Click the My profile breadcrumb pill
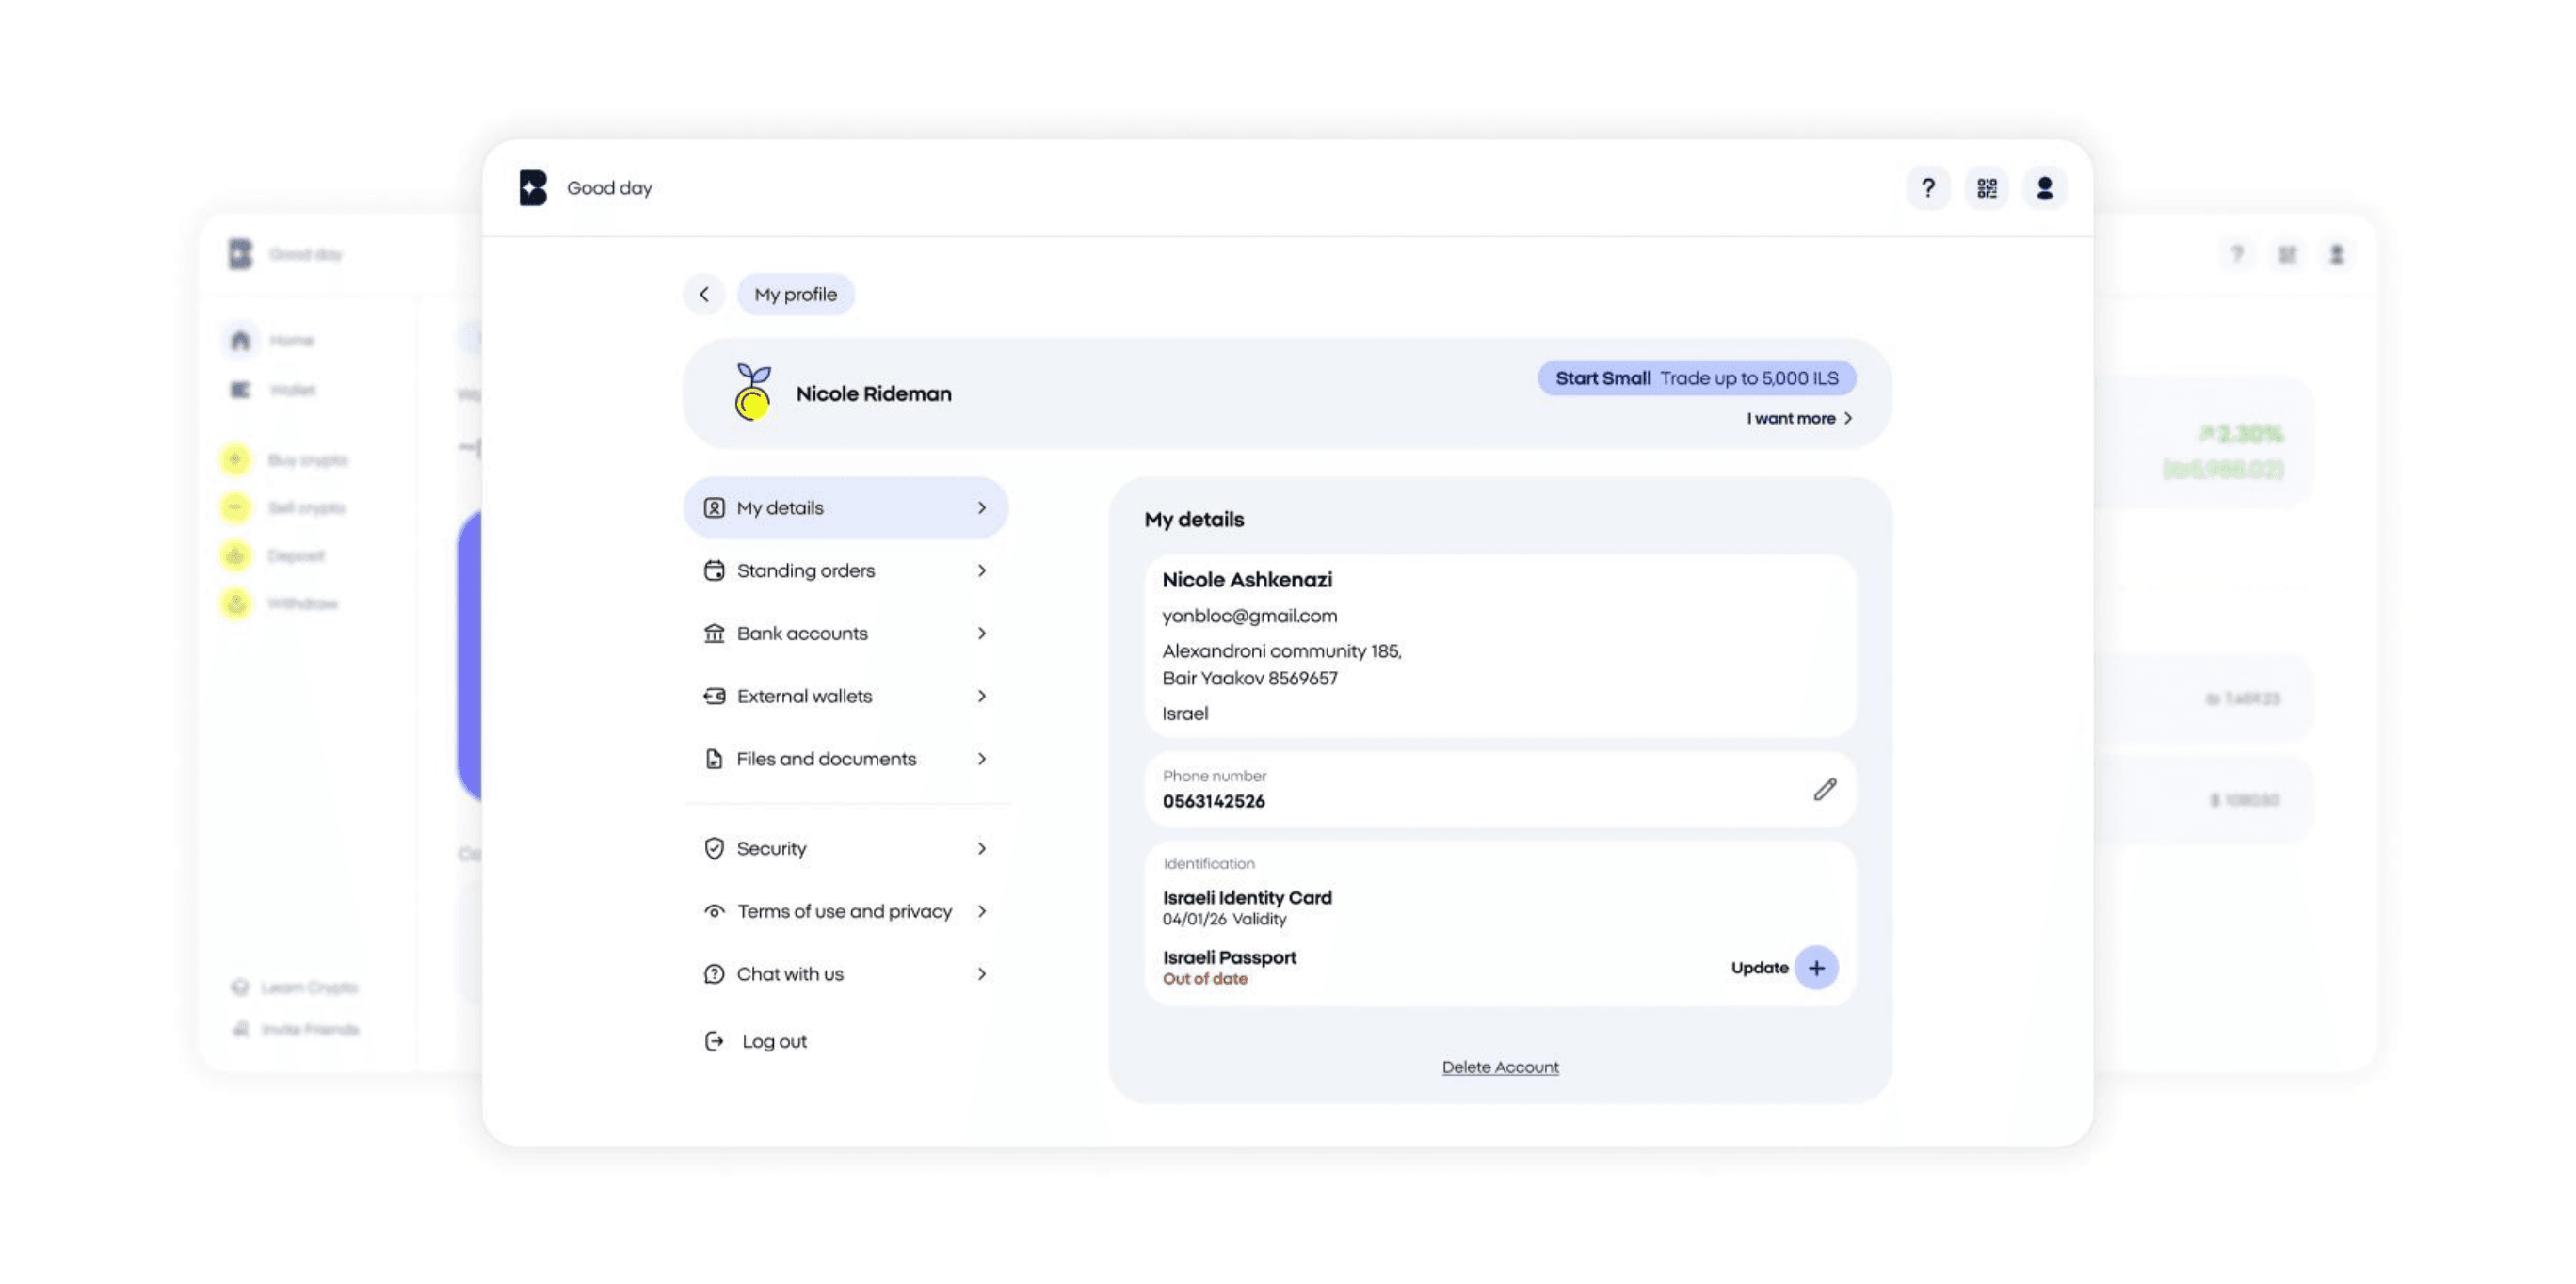 (795, 294)
